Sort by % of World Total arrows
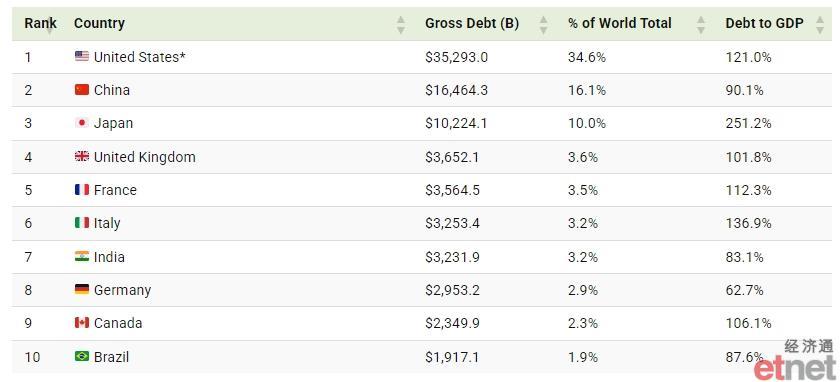Viewport: 840px width, 382px height. (701, 25)
